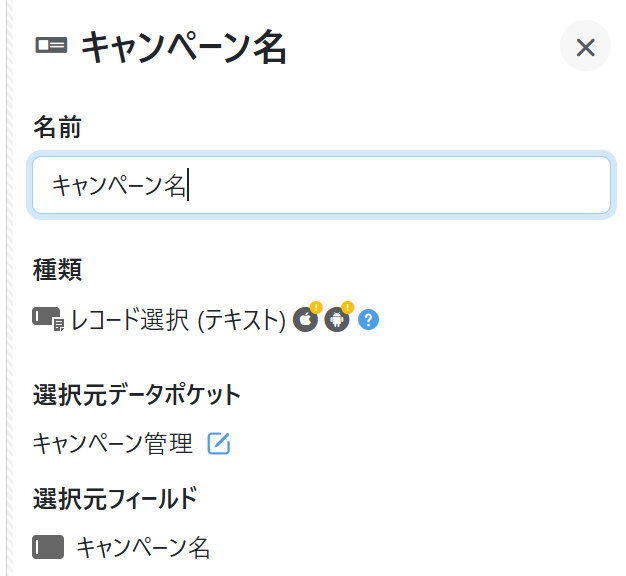Click the yellow warning badge on Android icon
This screenshot has width=626, height=576.
[x=347, y=308]
